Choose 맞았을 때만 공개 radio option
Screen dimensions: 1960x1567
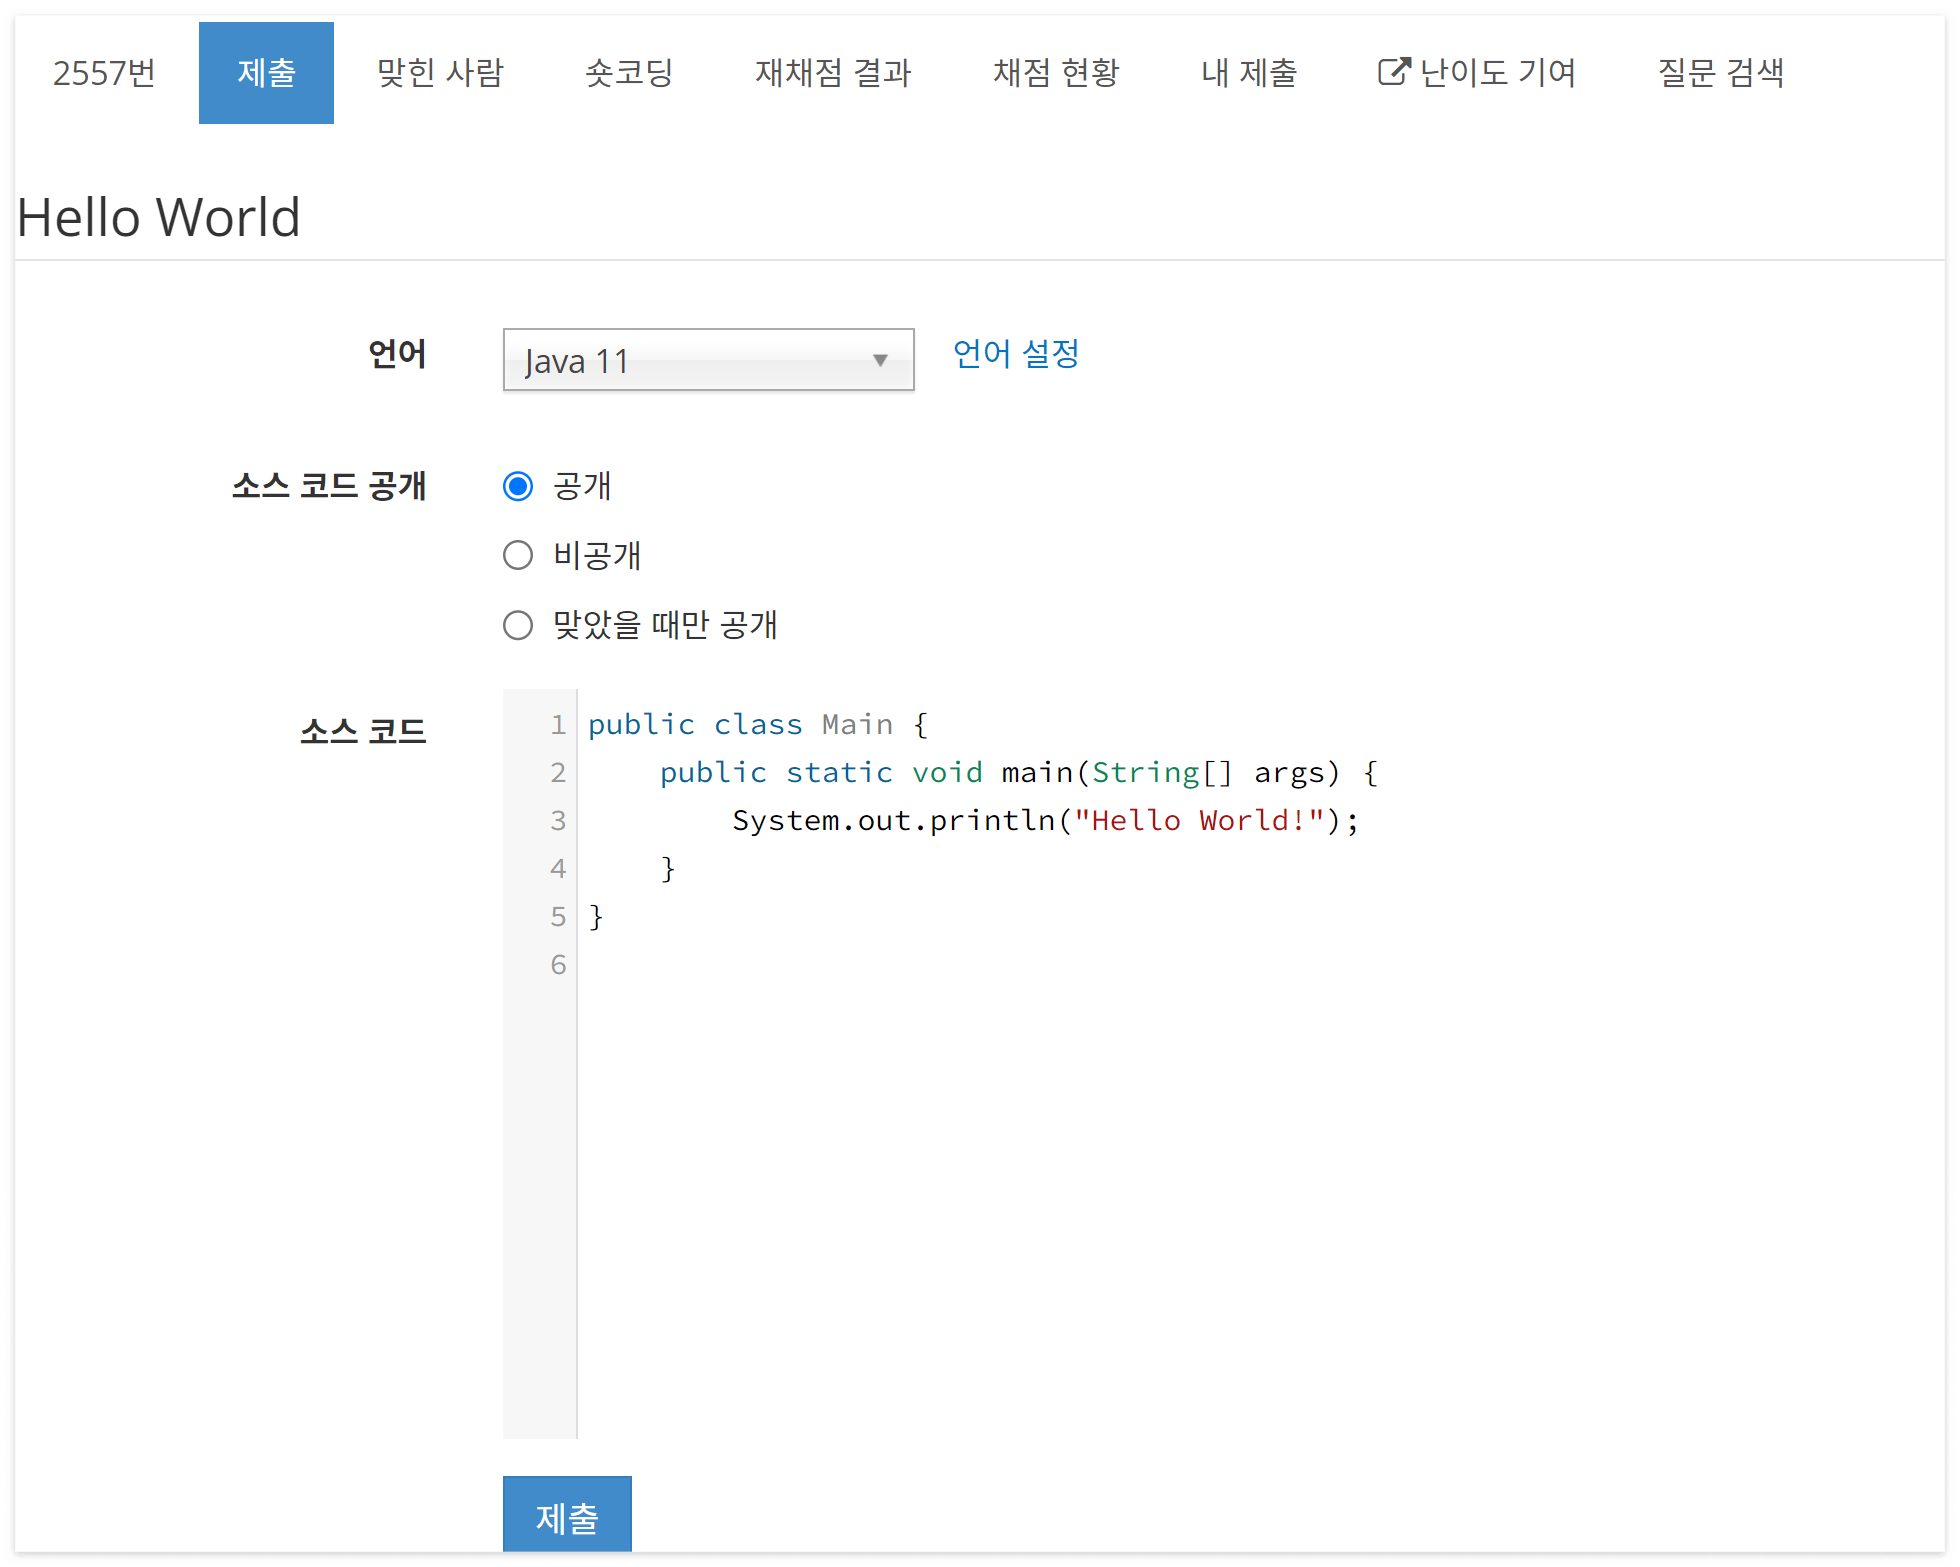tap(518, 625)
